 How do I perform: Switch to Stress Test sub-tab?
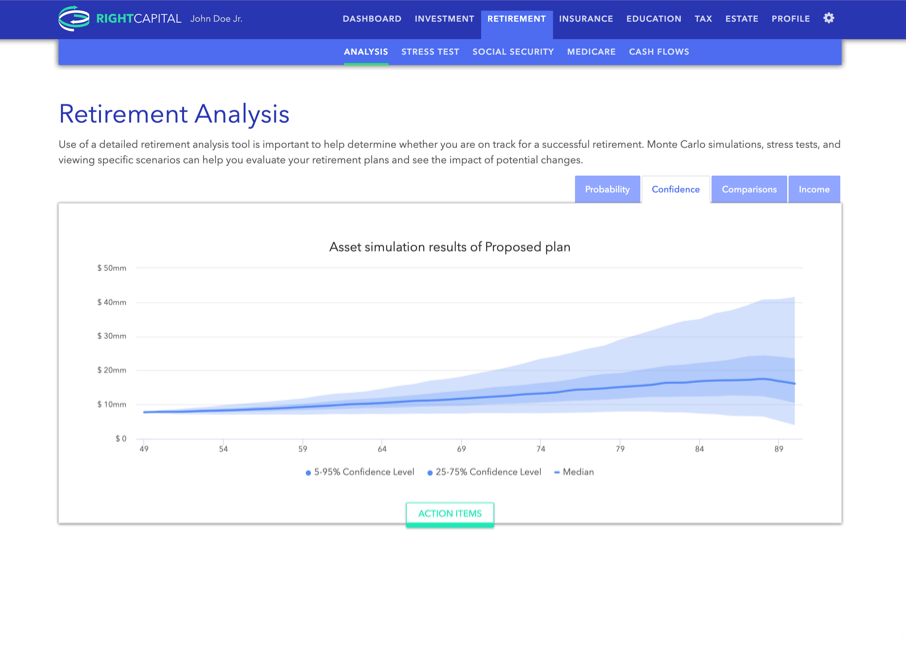tap(430, 52)
